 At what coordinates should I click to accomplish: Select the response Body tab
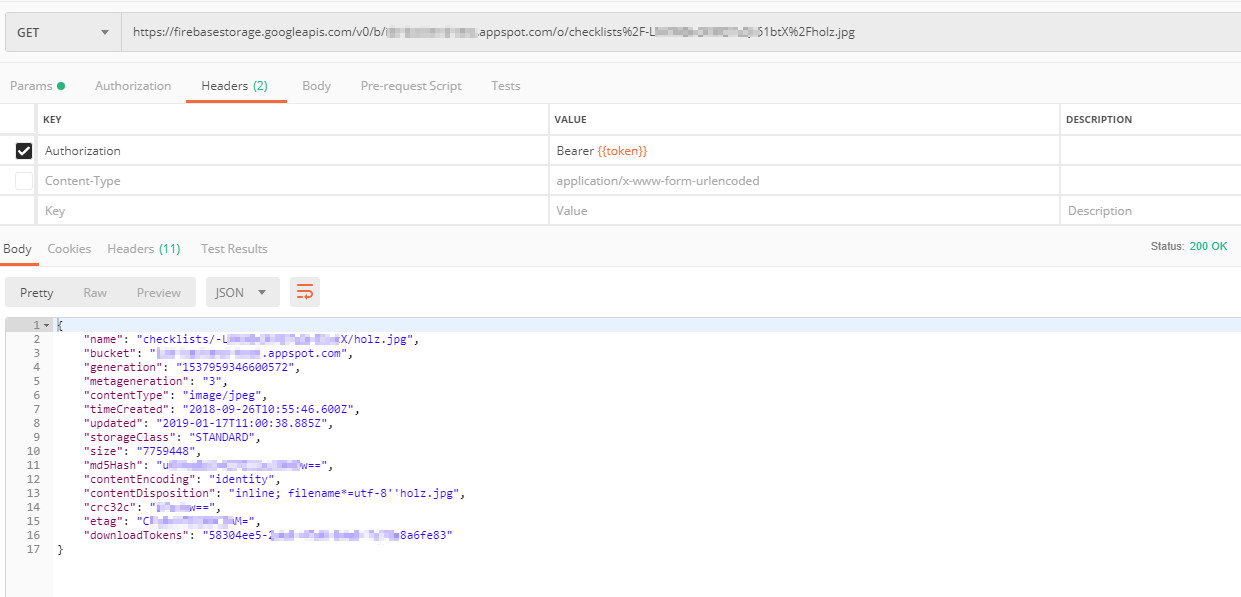(17, 249)
